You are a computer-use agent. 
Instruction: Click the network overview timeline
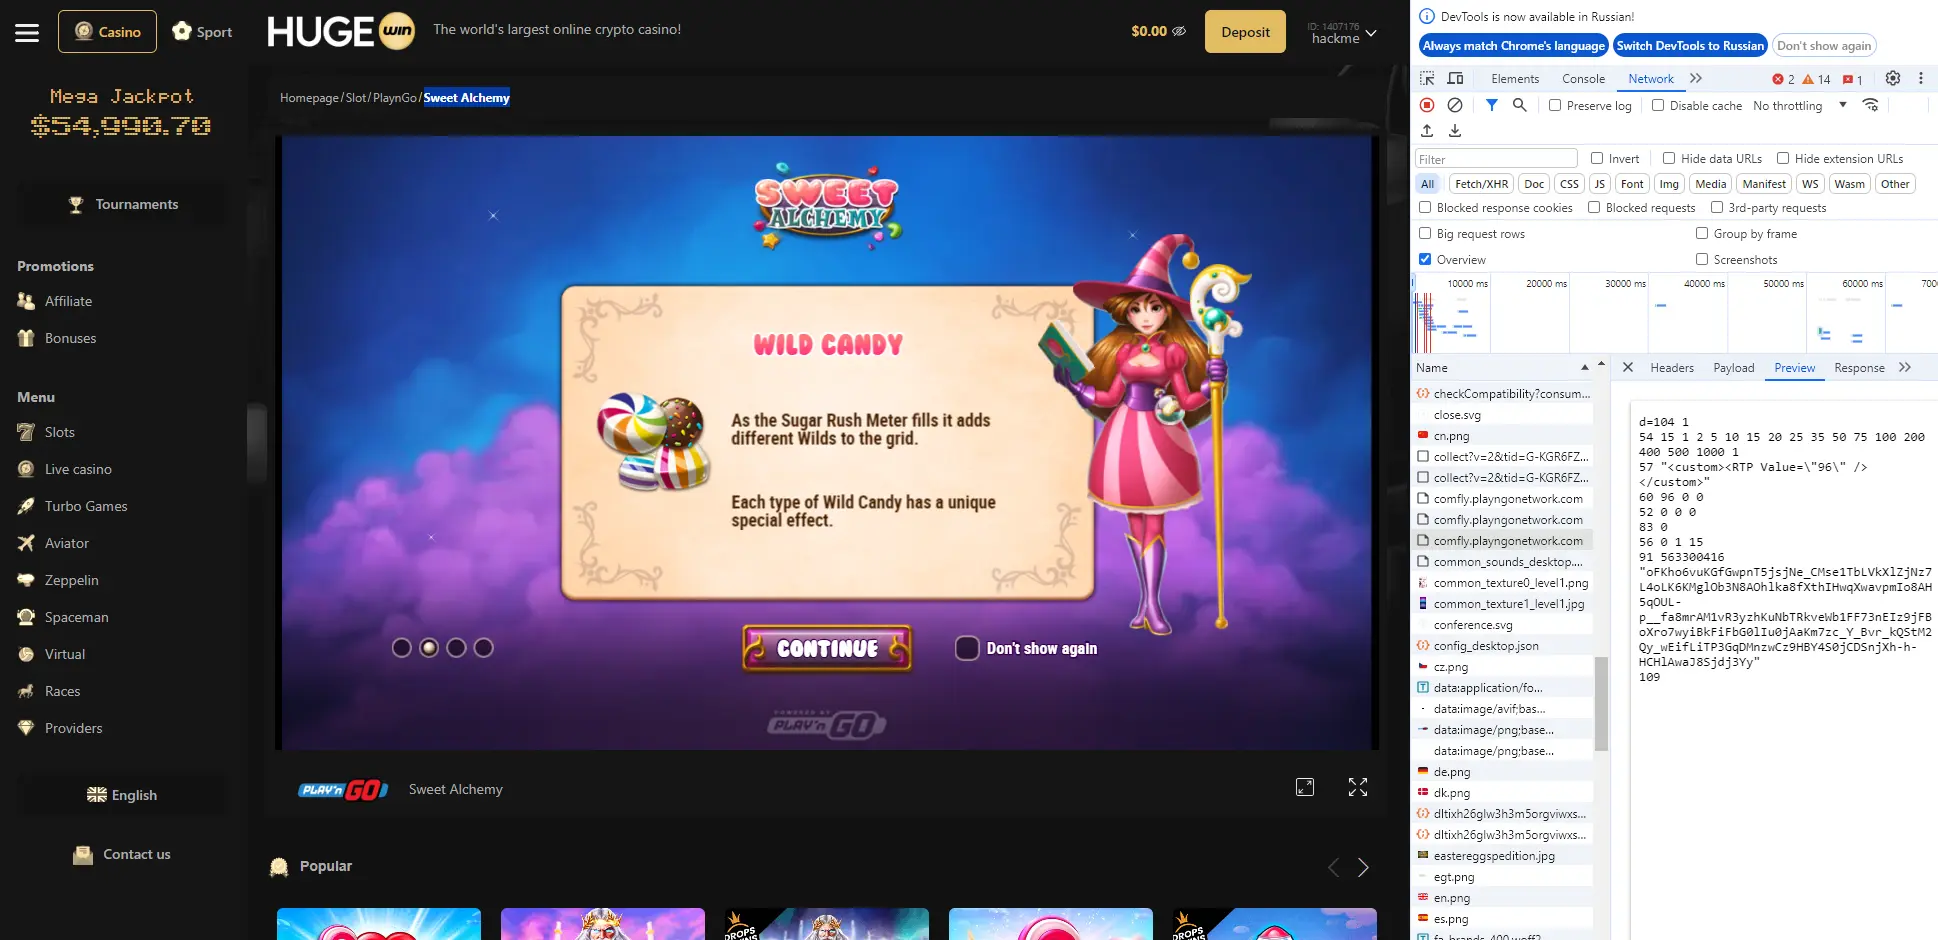point(1674,312)
